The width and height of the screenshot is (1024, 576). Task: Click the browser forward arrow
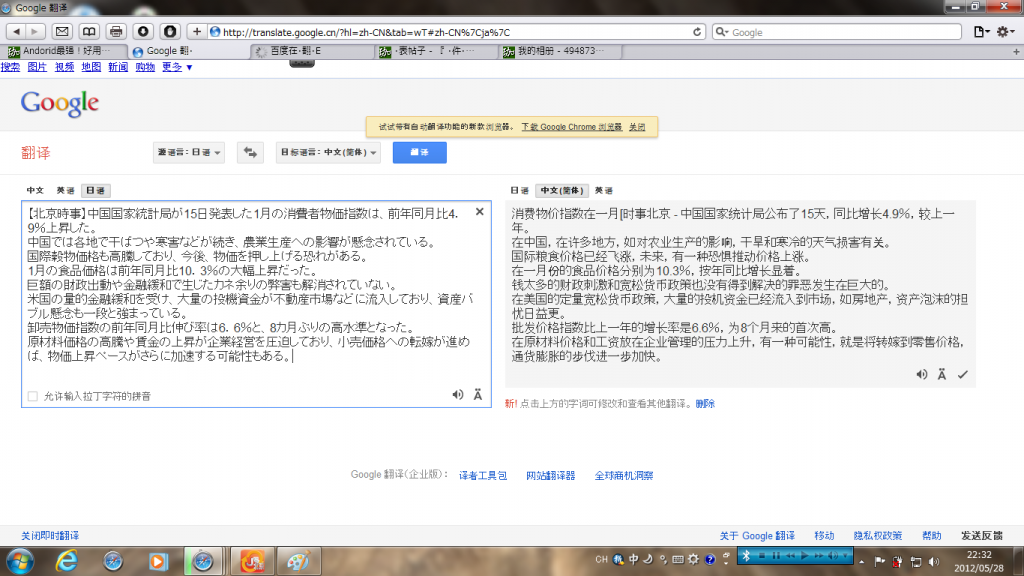35,31
